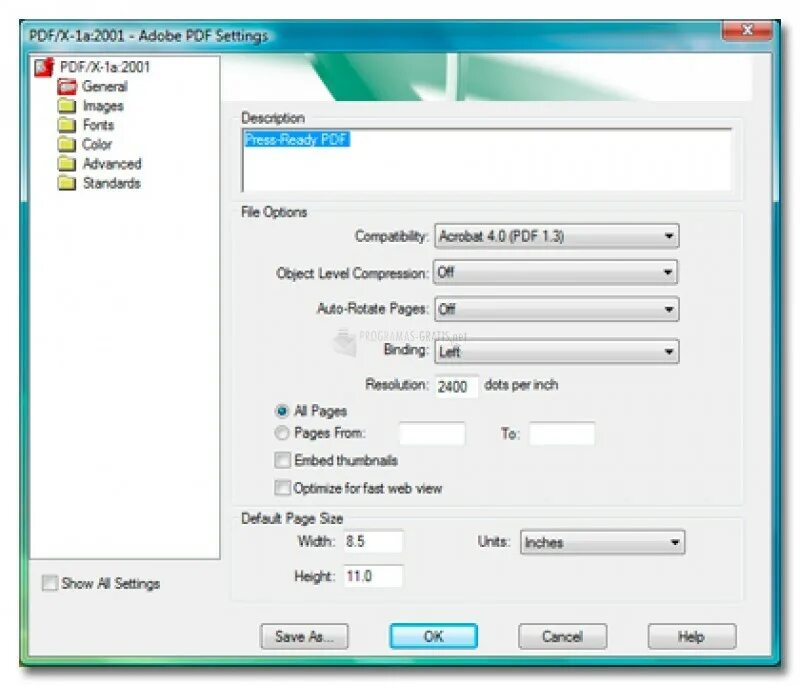800x686 pixels.
Task: Click the PDF/X-1a:2001 job options icon
Action: pos(44,67)
